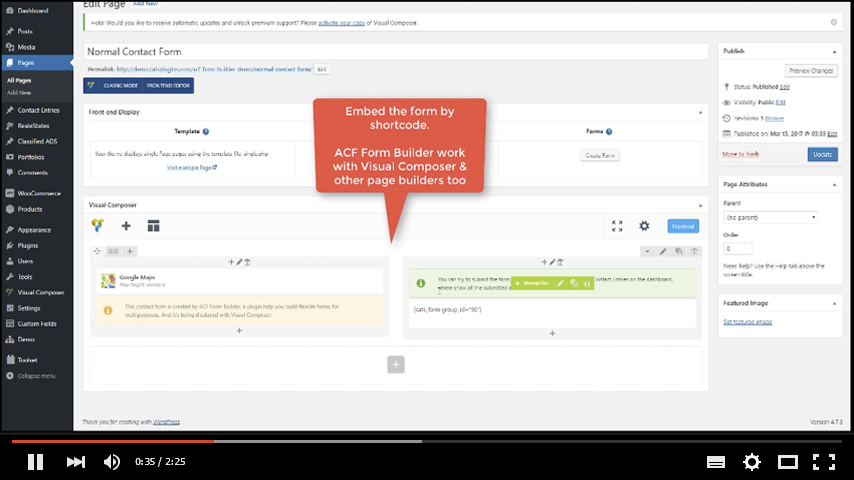Edit the row with pencil icon
The height and width of the screenshot is (480, 854).
click(x=663, y=251)
